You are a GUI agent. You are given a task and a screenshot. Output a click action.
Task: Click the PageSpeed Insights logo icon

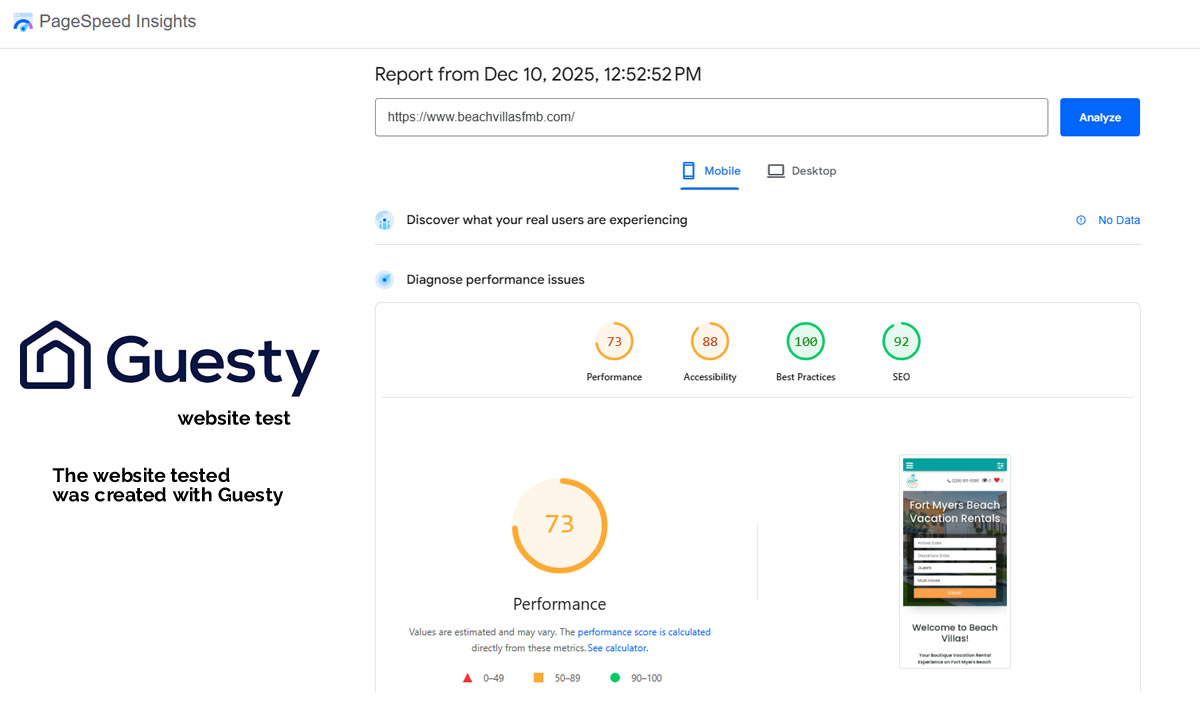23,22
